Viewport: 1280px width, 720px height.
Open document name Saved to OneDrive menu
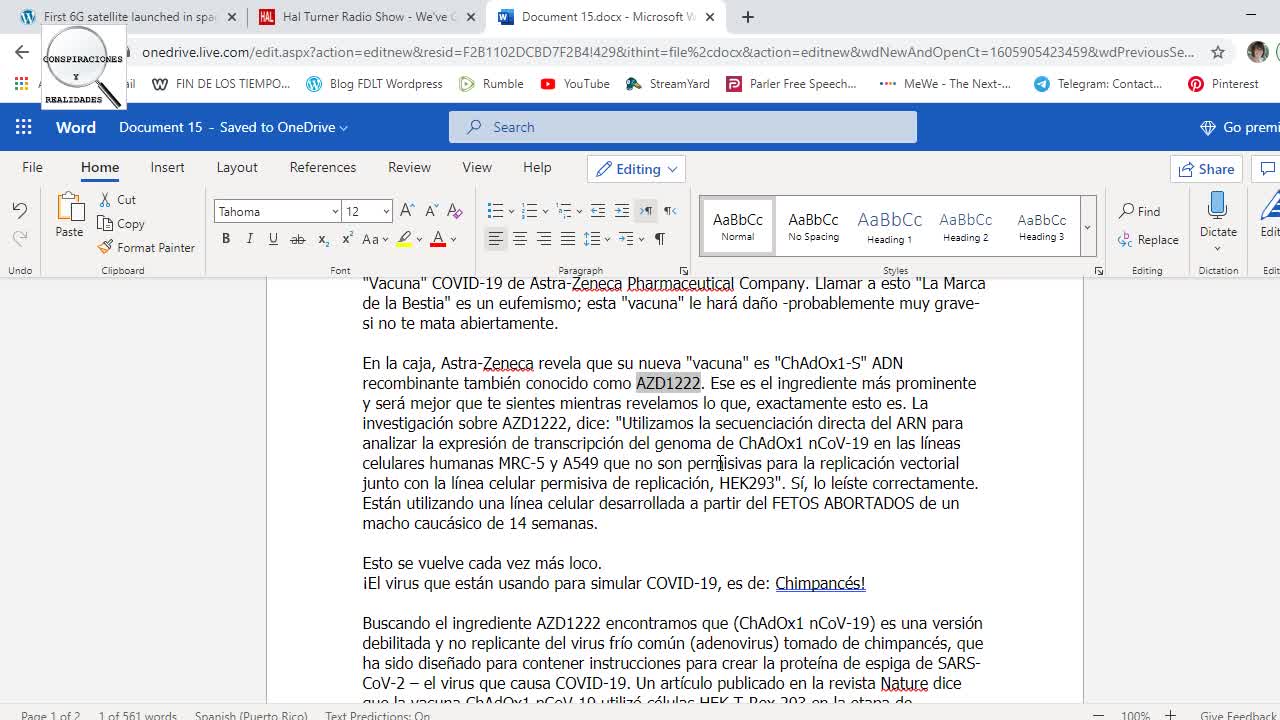point(233,127)
